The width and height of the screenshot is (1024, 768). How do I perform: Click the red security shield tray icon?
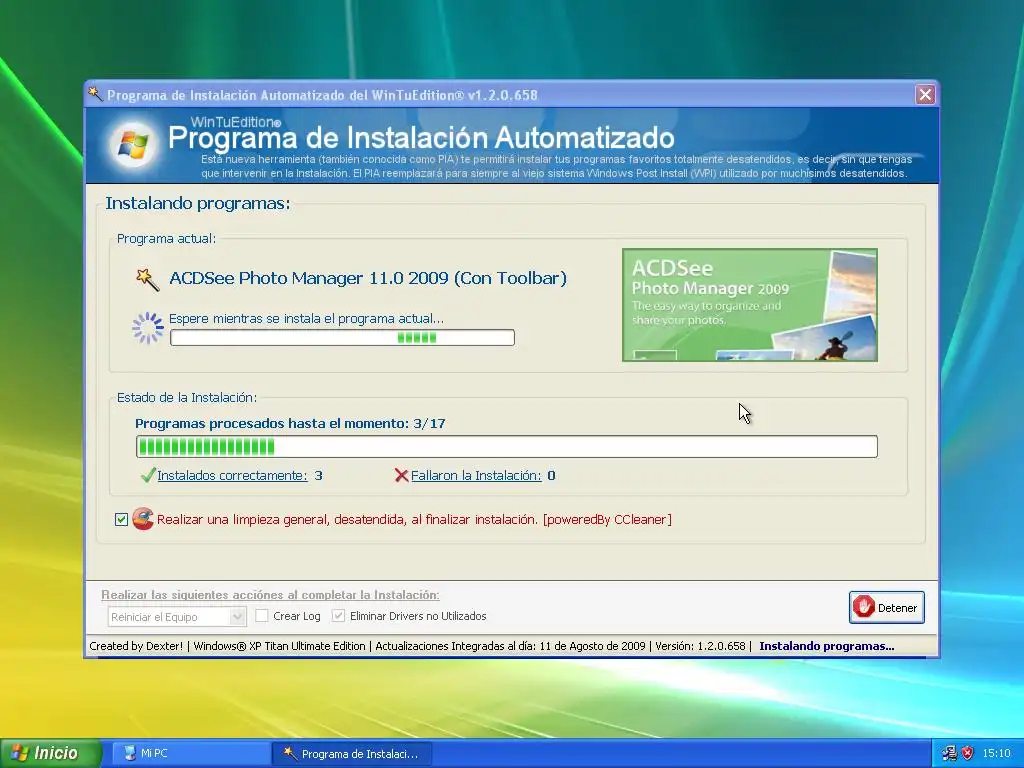[968, 753]
